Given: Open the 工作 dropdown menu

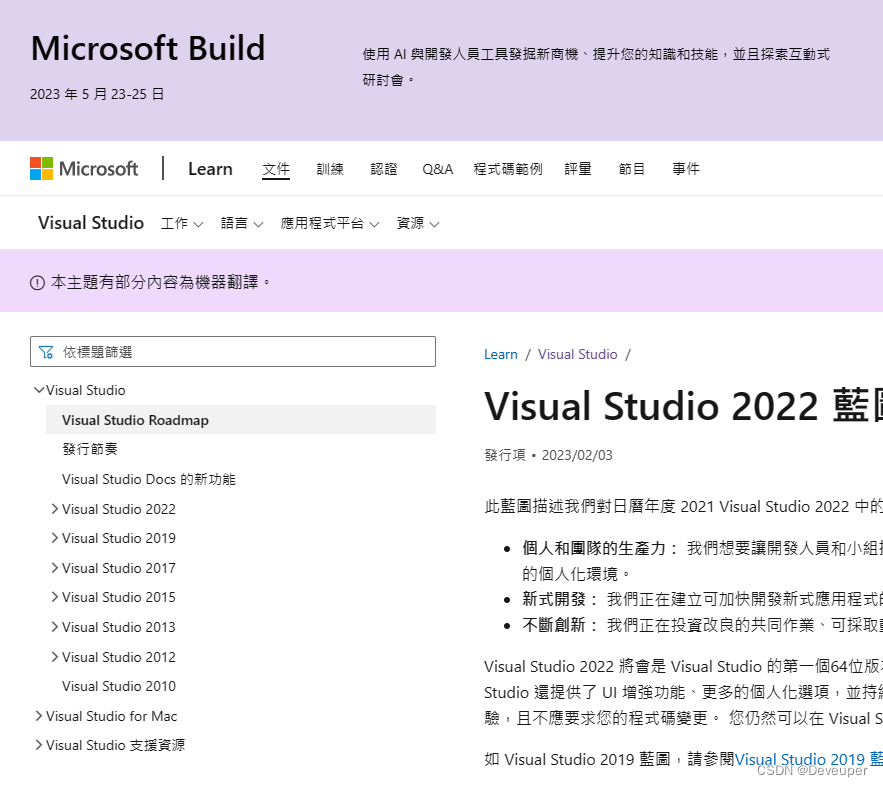Looking at the screenshot, I should (181, 223).
